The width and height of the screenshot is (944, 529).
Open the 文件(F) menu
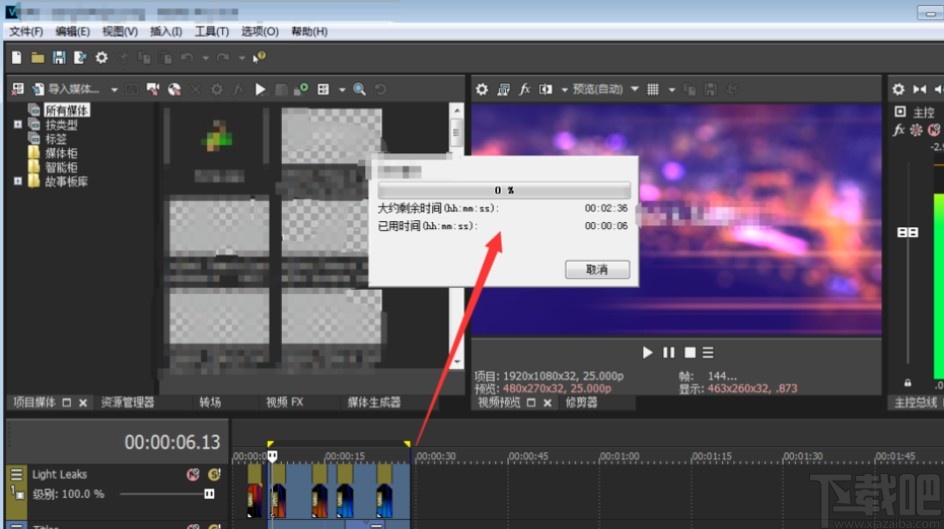coord(26,31)
